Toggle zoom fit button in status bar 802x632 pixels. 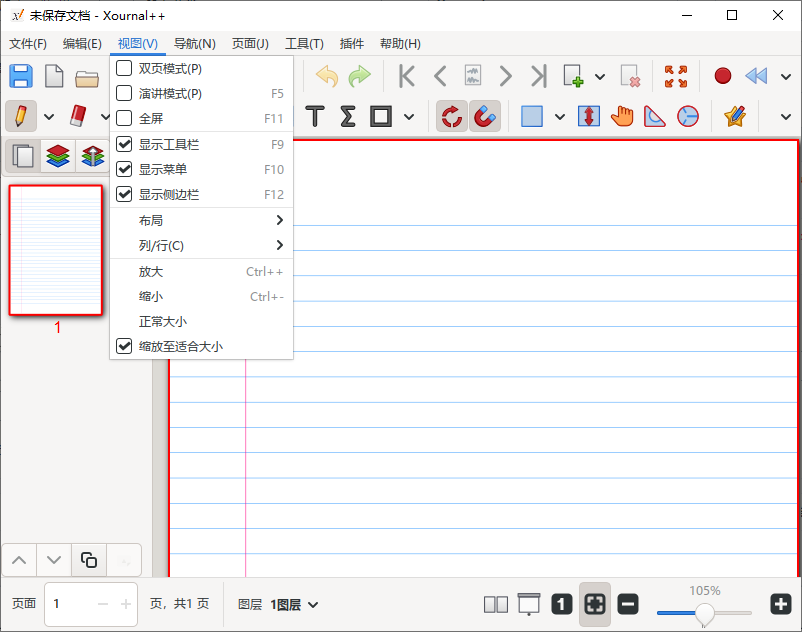click(x=595, y=604)
